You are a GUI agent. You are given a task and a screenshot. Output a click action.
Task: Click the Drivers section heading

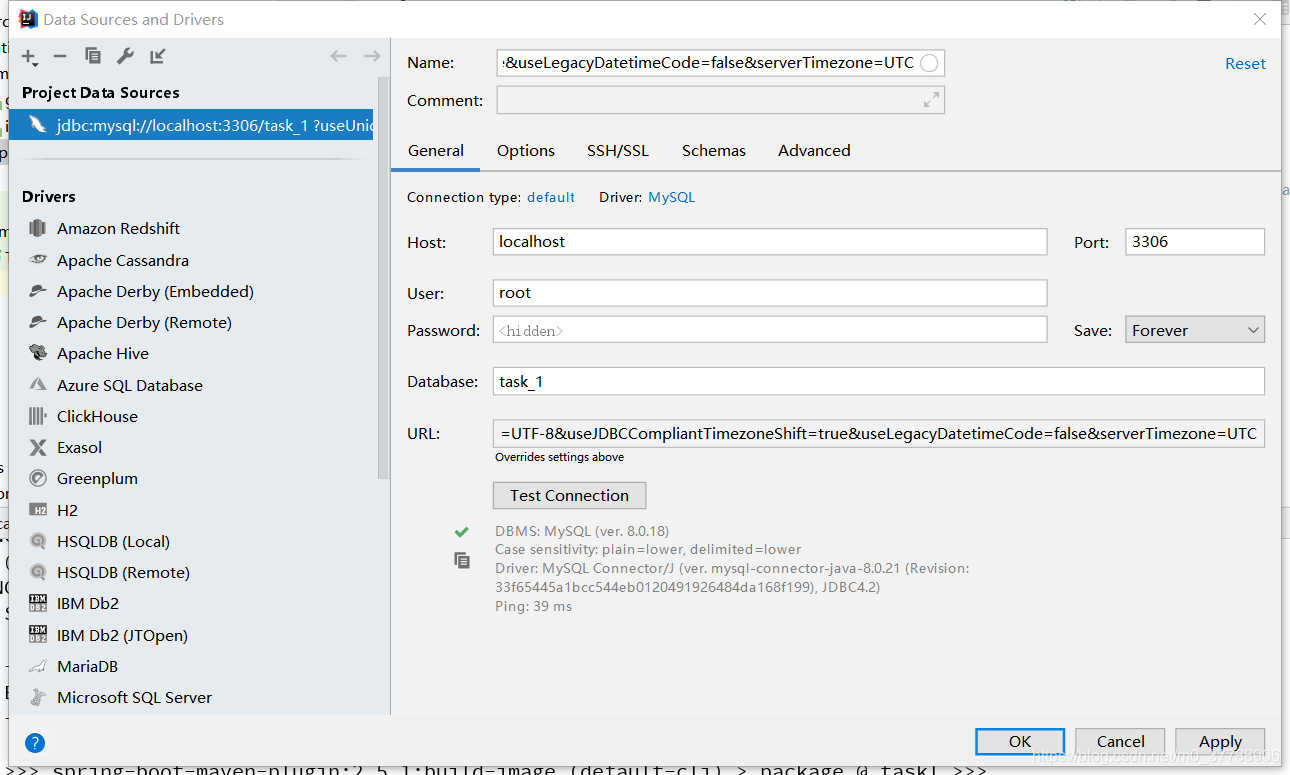[x=49, y=196]
